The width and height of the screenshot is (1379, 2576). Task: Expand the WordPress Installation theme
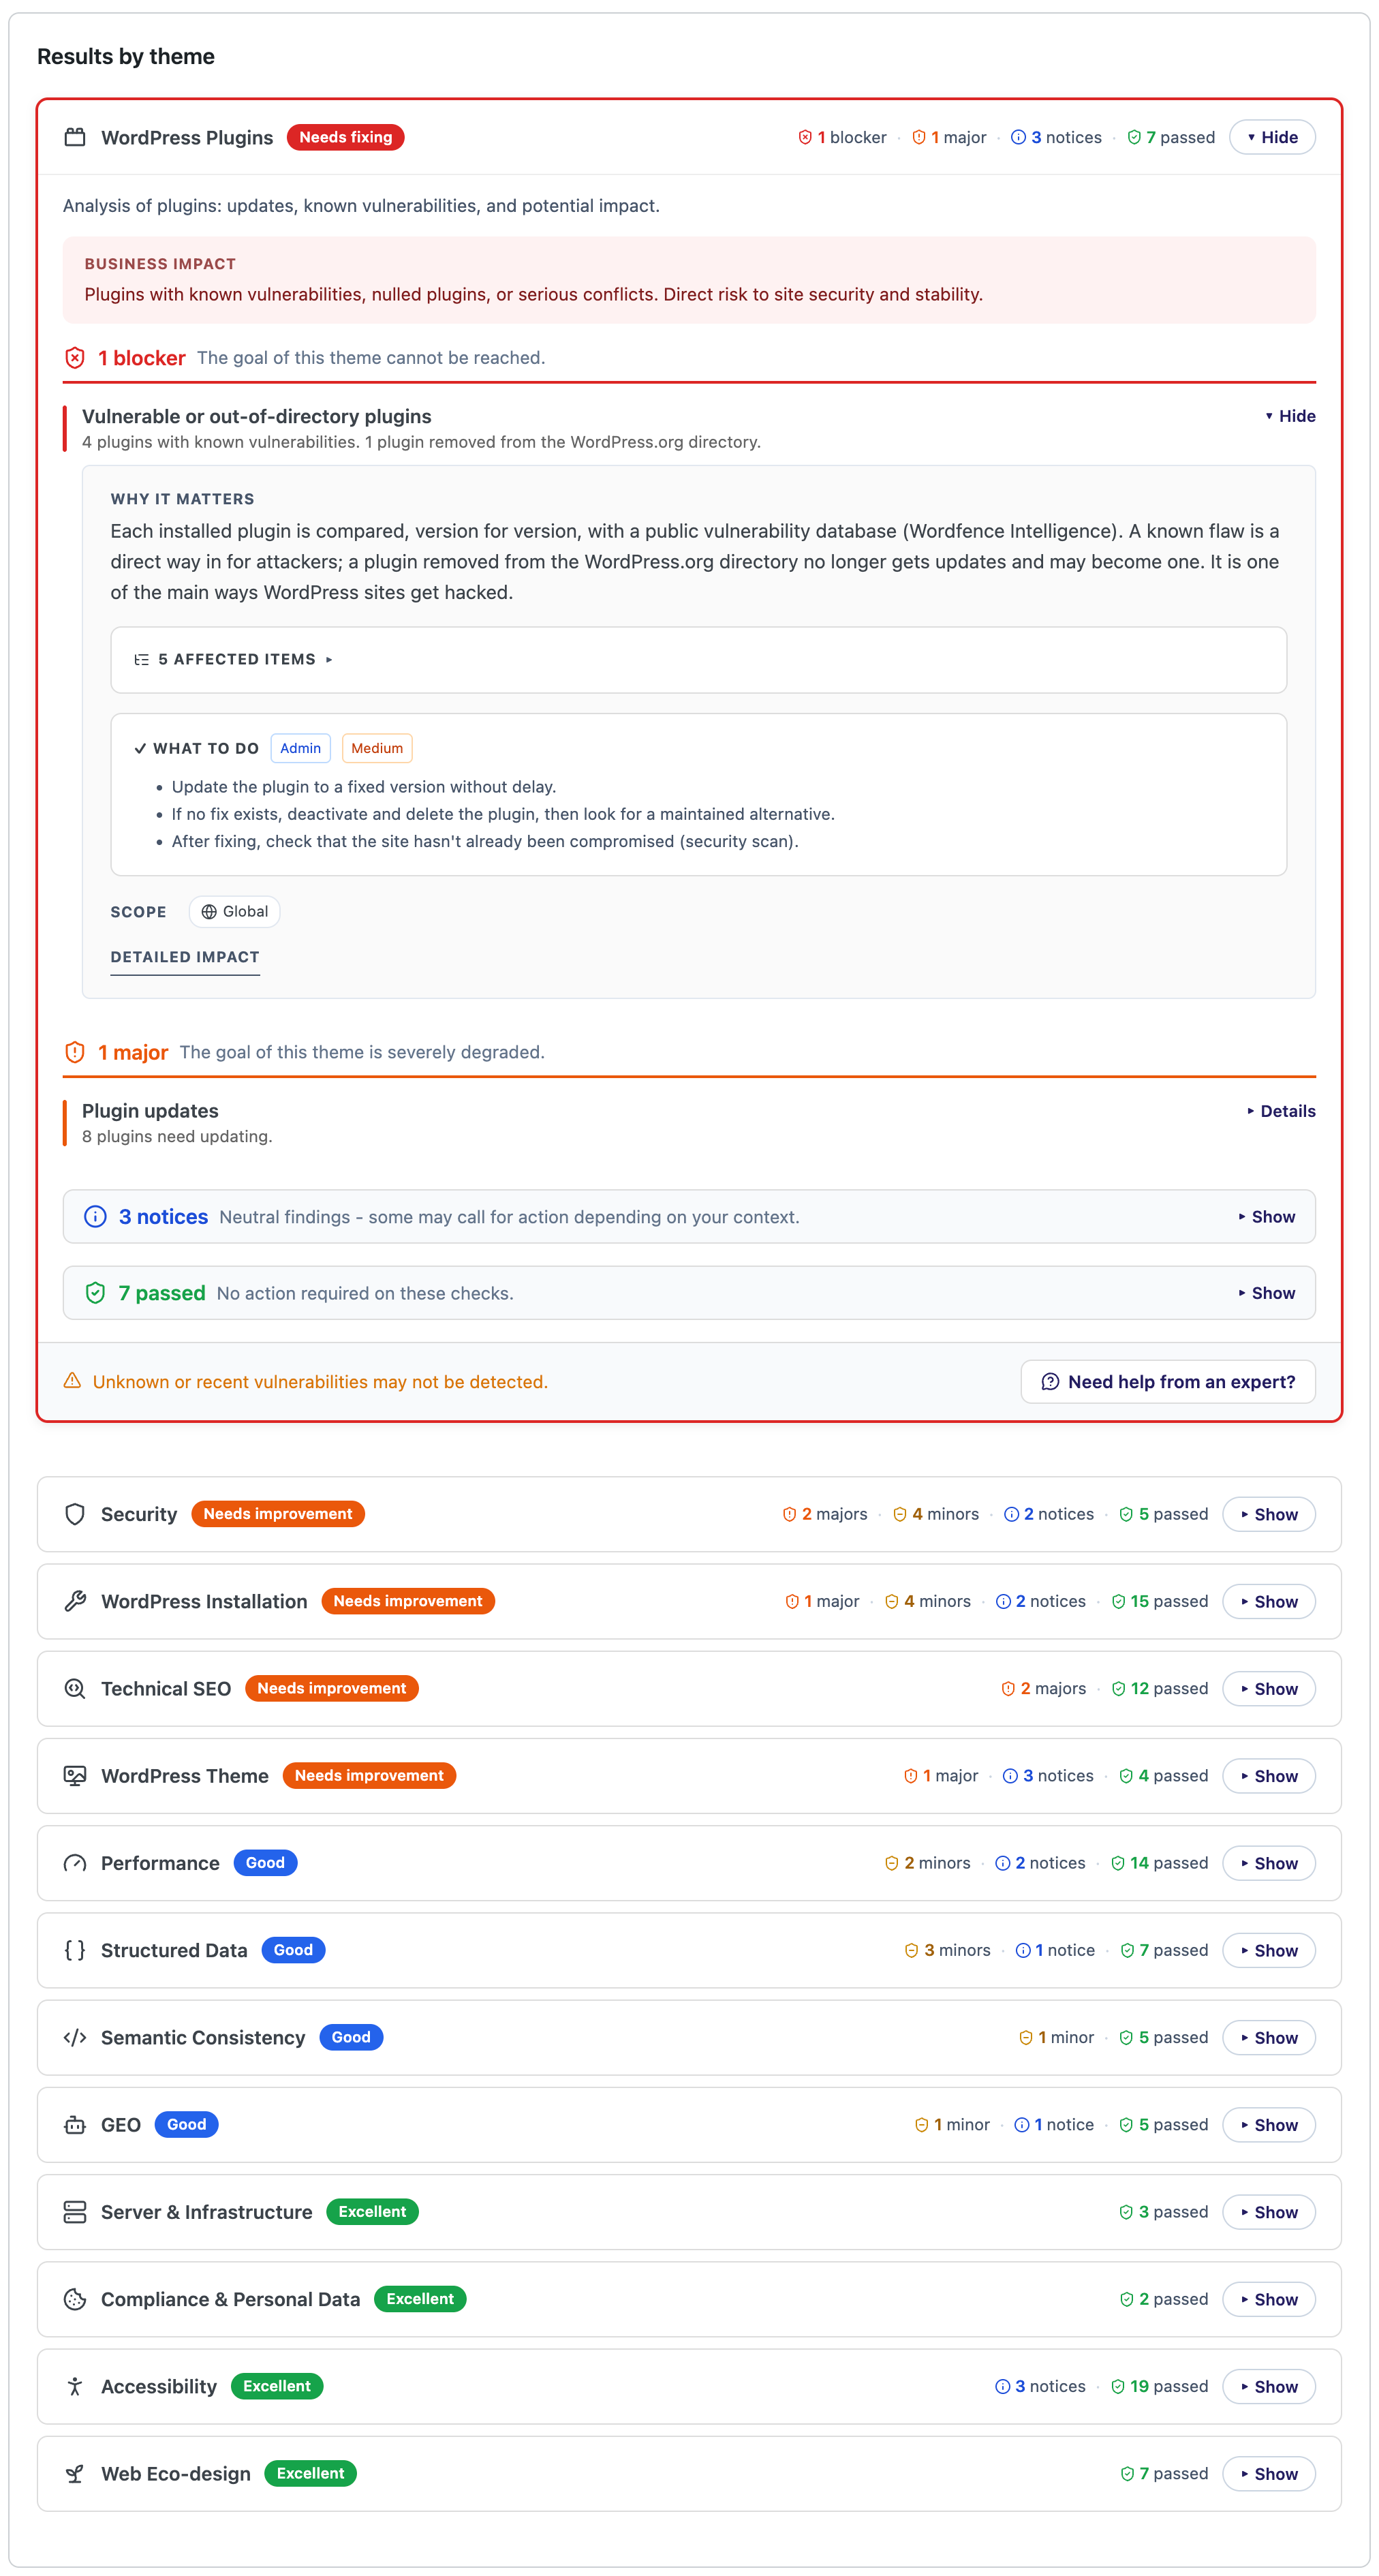click(1269, 1602)
